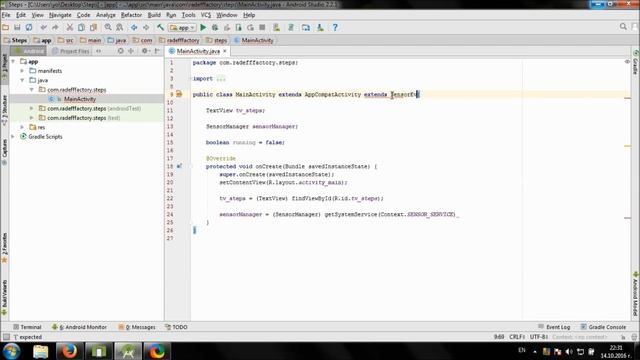The height and width of the screenshot is (360, 640).
Task: Open the Event Log
Action: click(x=554, y=327)
